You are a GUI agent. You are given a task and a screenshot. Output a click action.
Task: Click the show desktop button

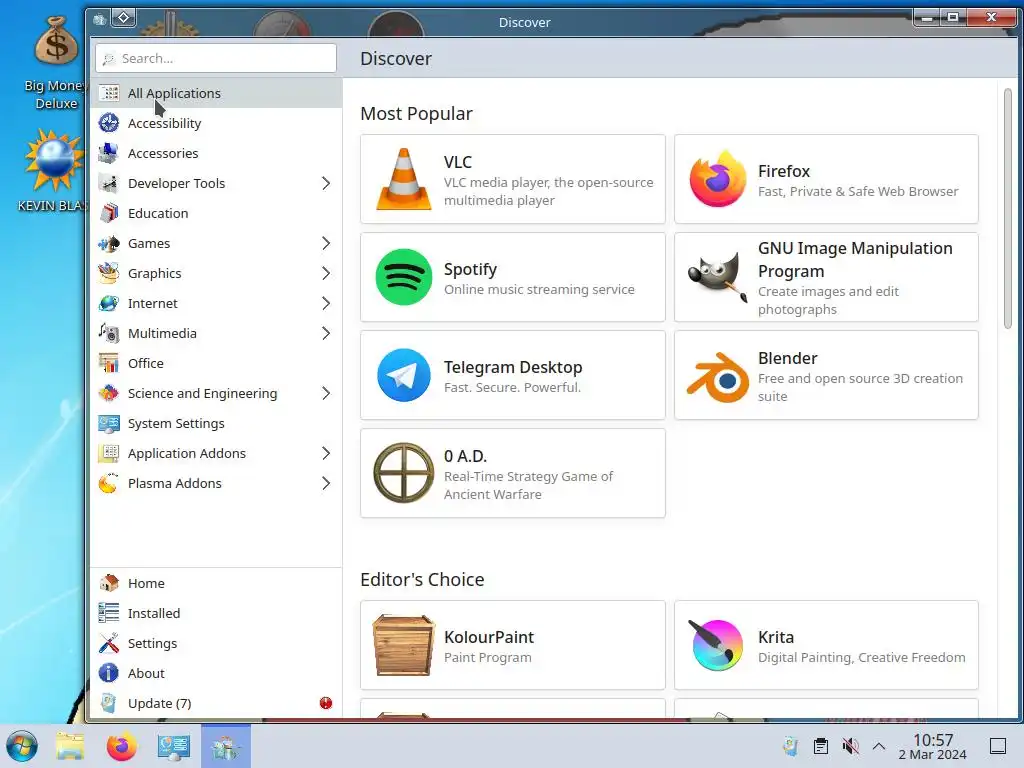[998, 746]
